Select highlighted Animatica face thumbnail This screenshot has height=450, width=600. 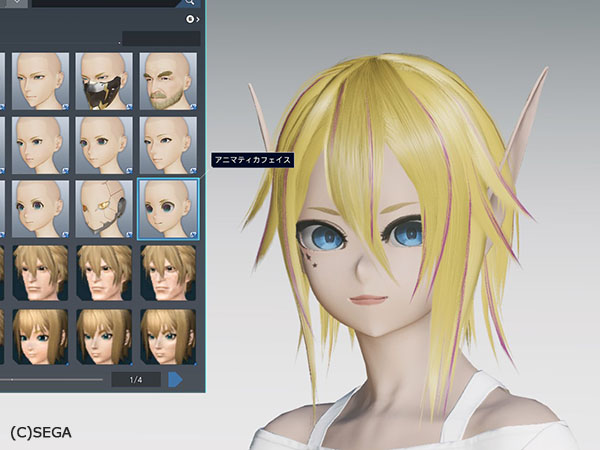pos(168,209)
